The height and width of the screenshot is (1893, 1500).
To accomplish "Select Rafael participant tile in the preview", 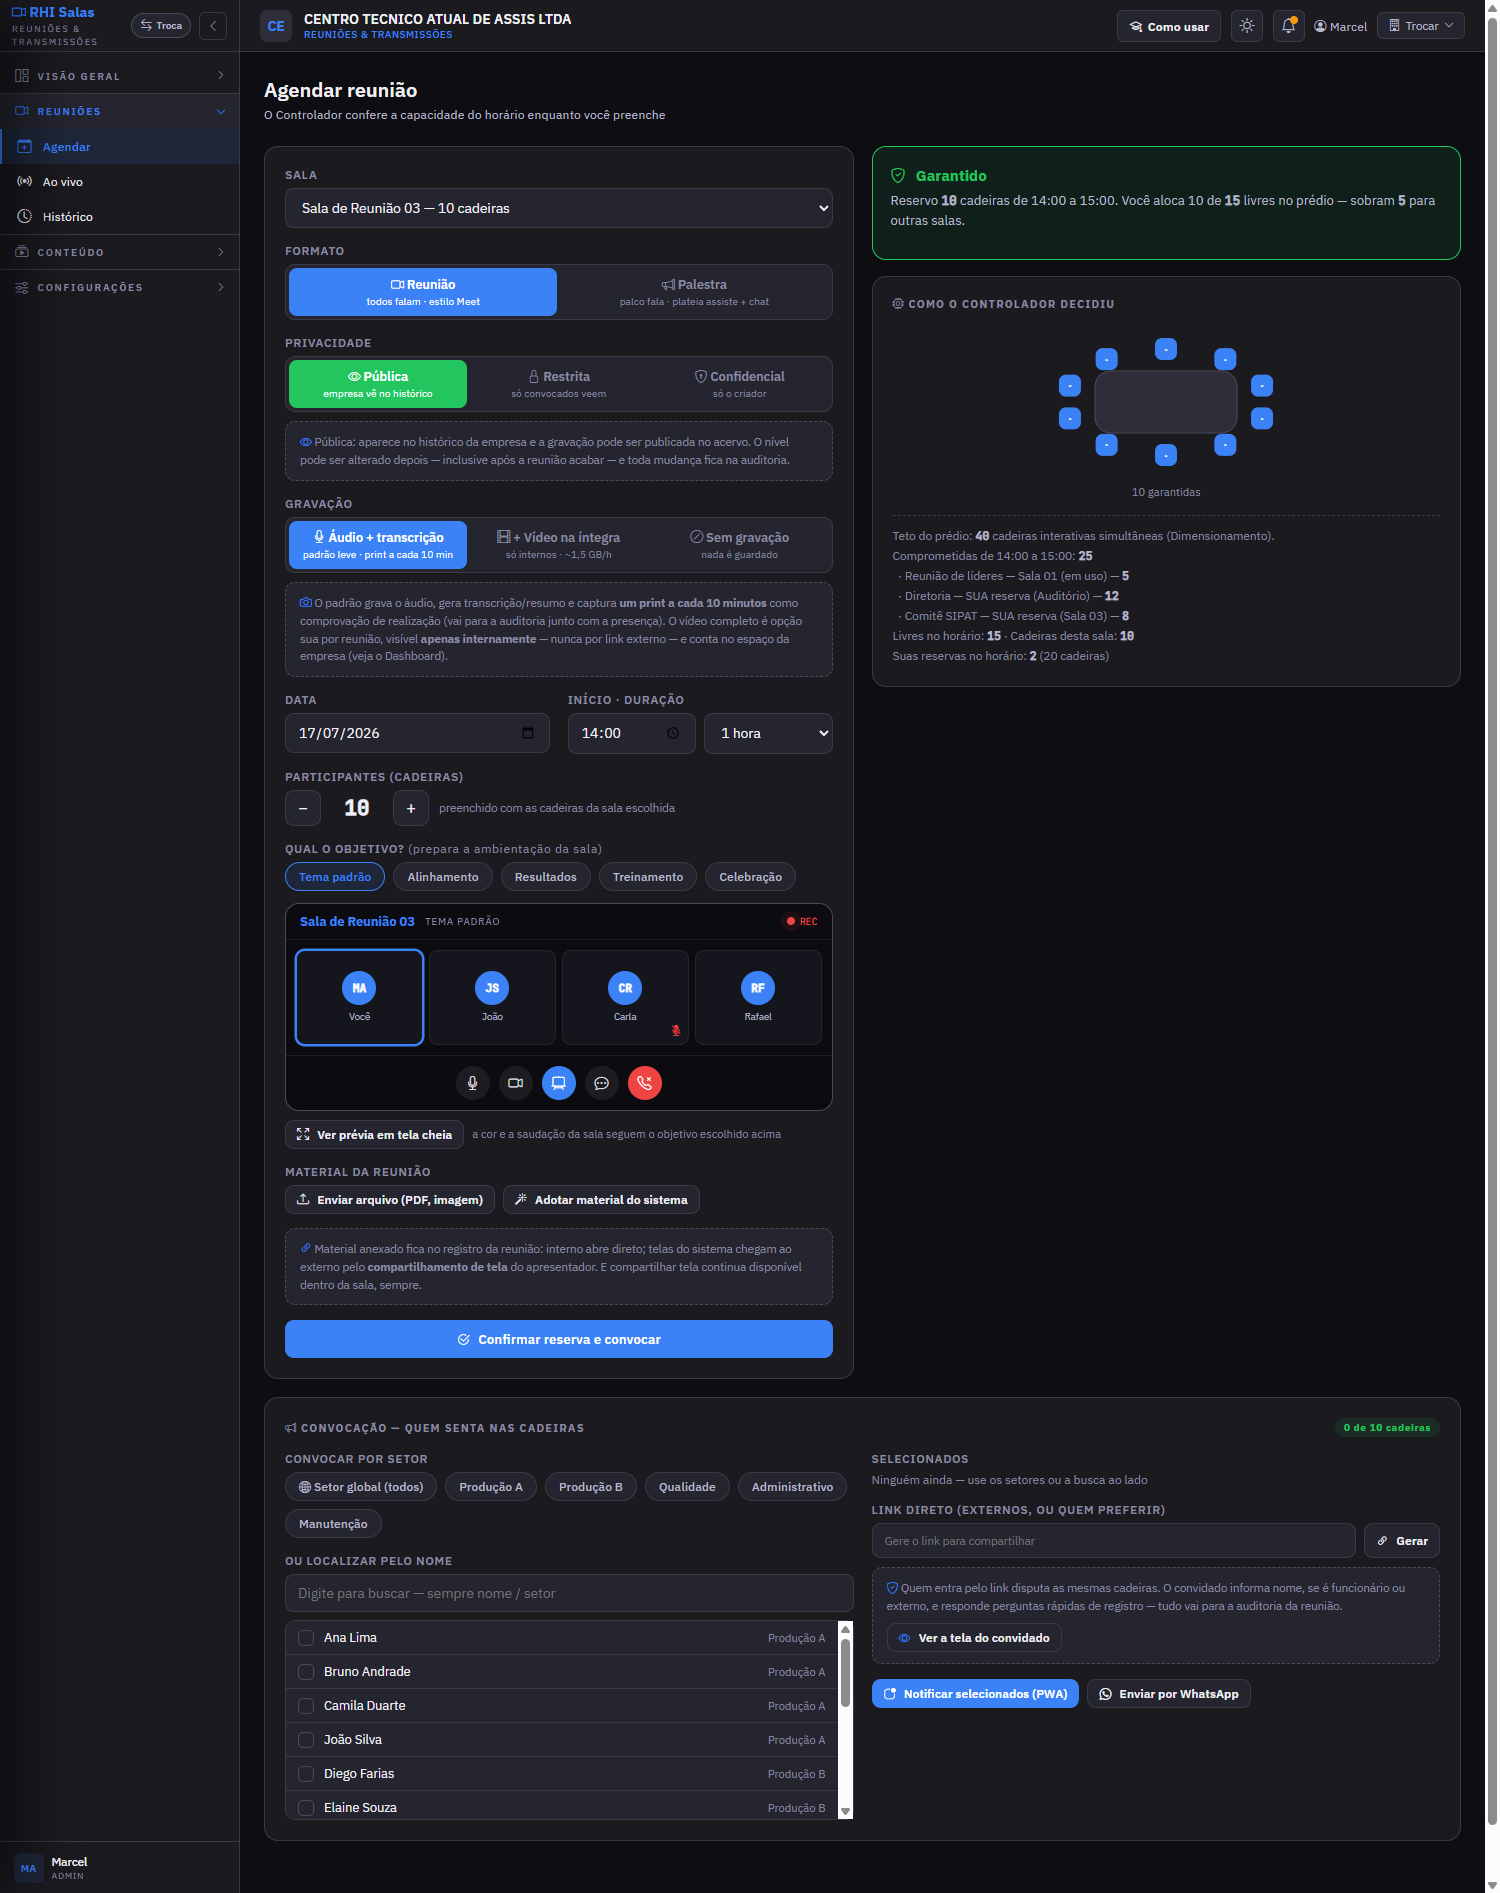I will coord(758,997).
